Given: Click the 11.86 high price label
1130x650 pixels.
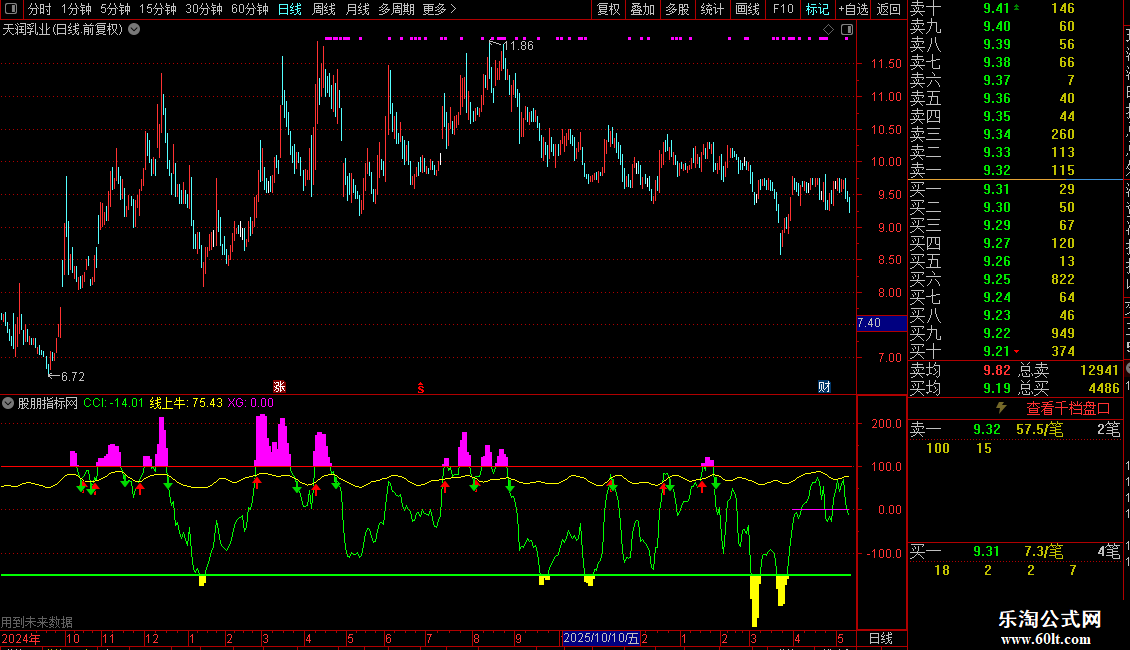Looking at the screenshot, I should 519,46.
